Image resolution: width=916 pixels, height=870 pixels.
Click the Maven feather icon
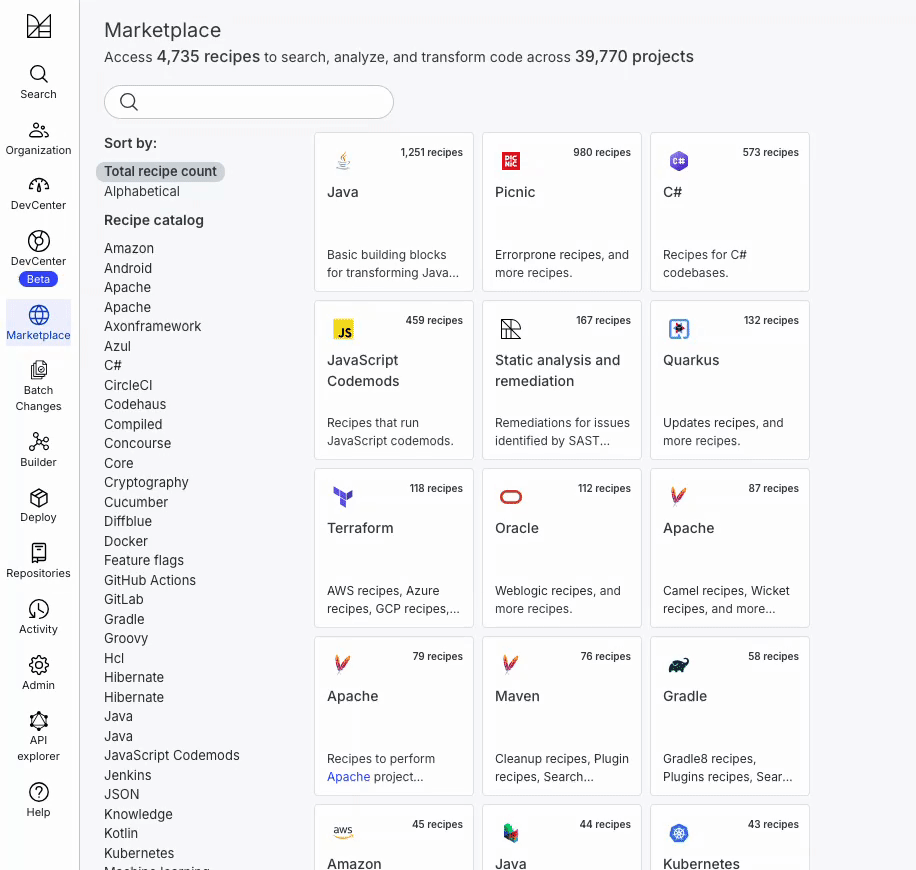coord(511,664)
